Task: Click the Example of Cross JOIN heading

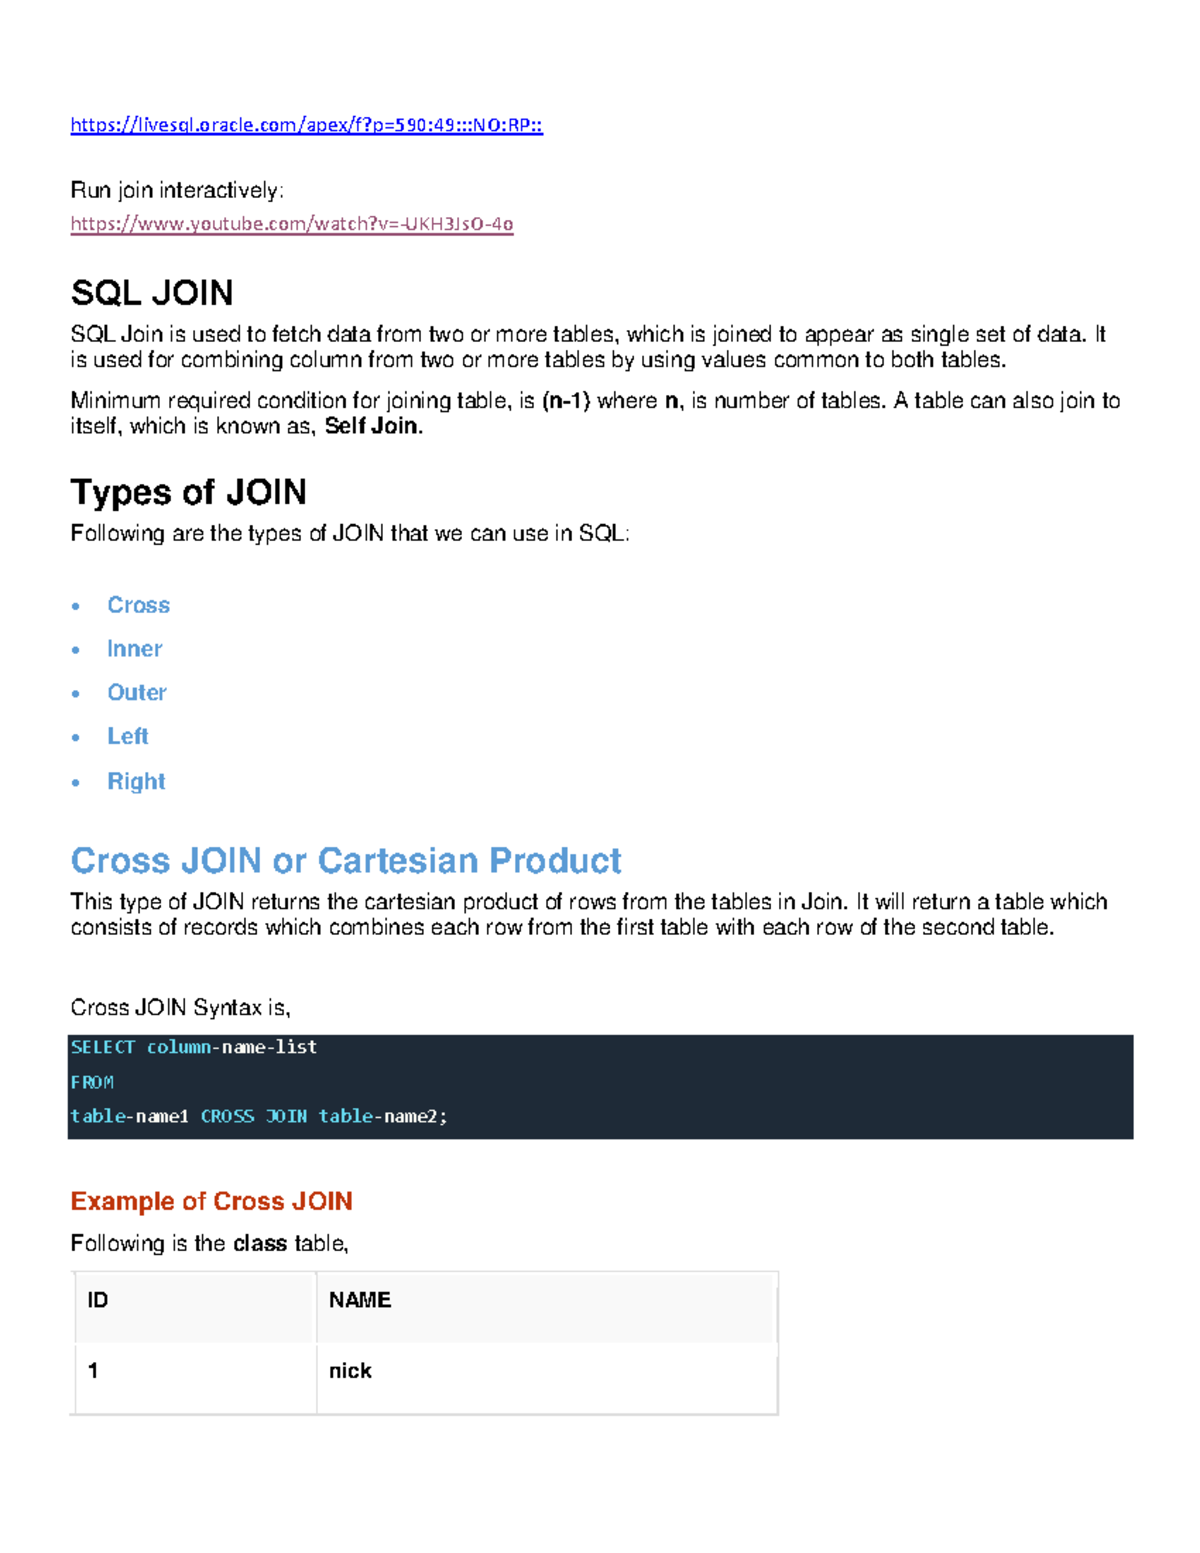Action: pyautogui.click(x=211, y=1201)
